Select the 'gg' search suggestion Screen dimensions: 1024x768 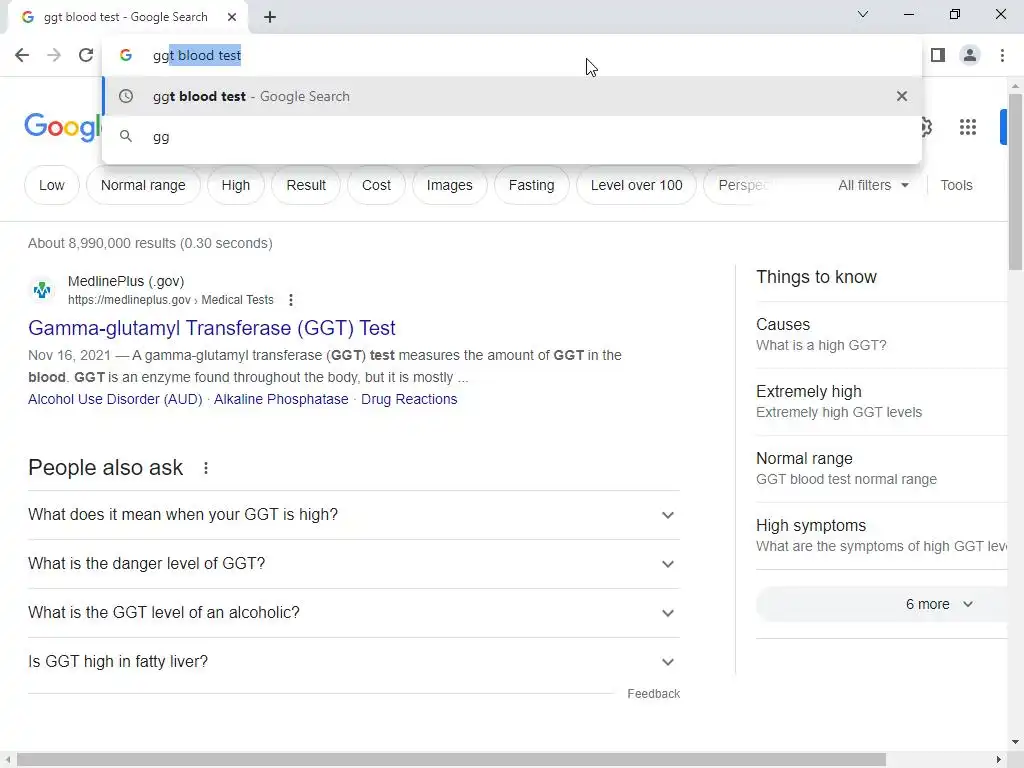(x=512, y=136)
